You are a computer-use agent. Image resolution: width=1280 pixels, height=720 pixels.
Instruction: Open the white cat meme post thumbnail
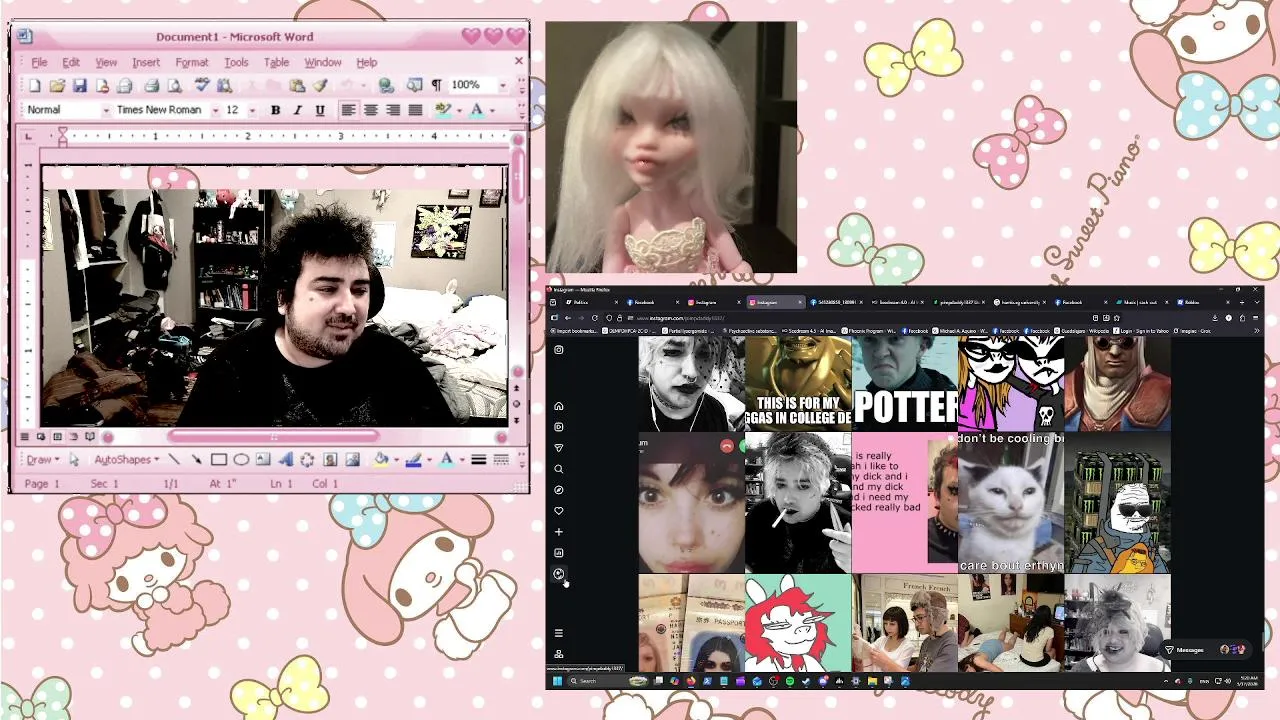coord(1011,503)
